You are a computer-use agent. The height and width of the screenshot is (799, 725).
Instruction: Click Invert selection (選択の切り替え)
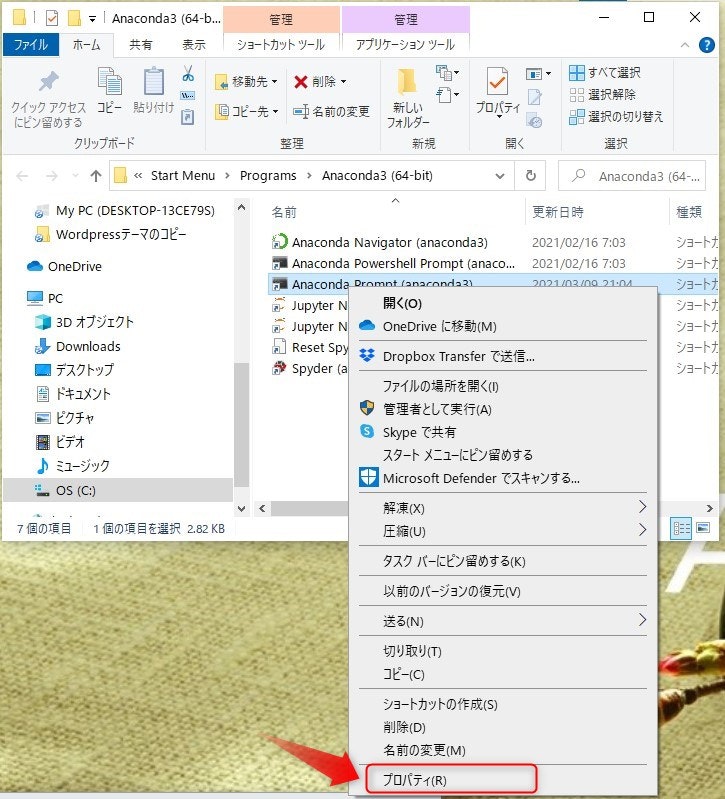[616, 117]
